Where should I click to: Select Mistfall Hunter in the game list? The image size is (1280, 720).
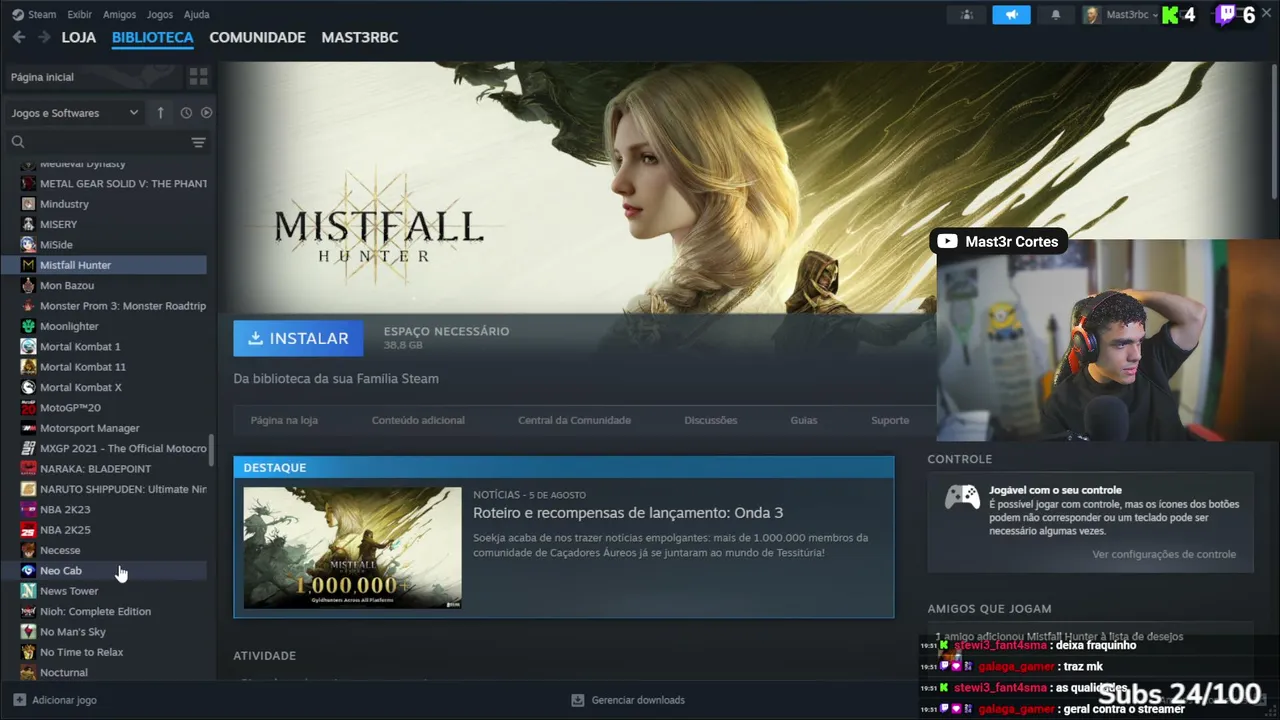(x=104, y=265)
